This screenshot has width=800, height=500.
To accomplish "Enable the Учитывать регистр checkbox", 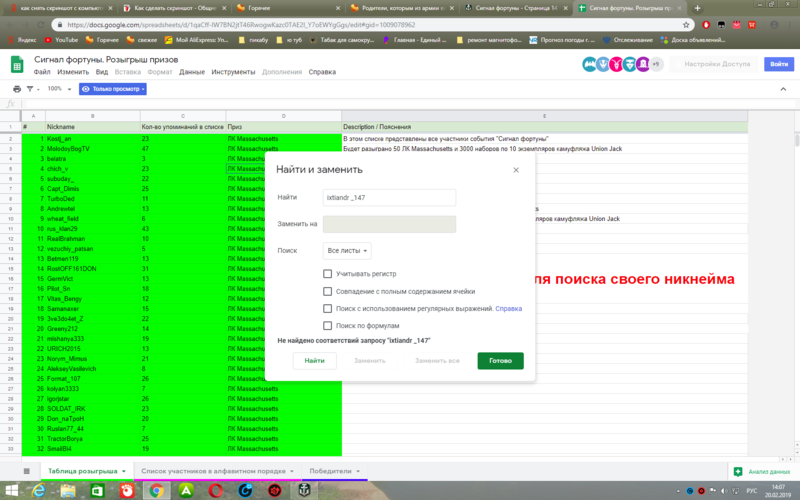I will click(x=328, y=274).
